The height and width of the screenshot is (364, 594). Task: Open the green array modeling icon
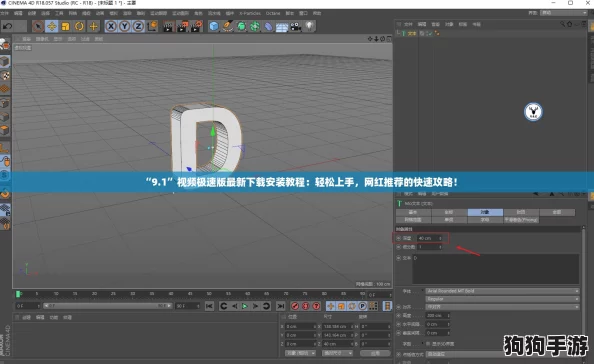point(255,26)
